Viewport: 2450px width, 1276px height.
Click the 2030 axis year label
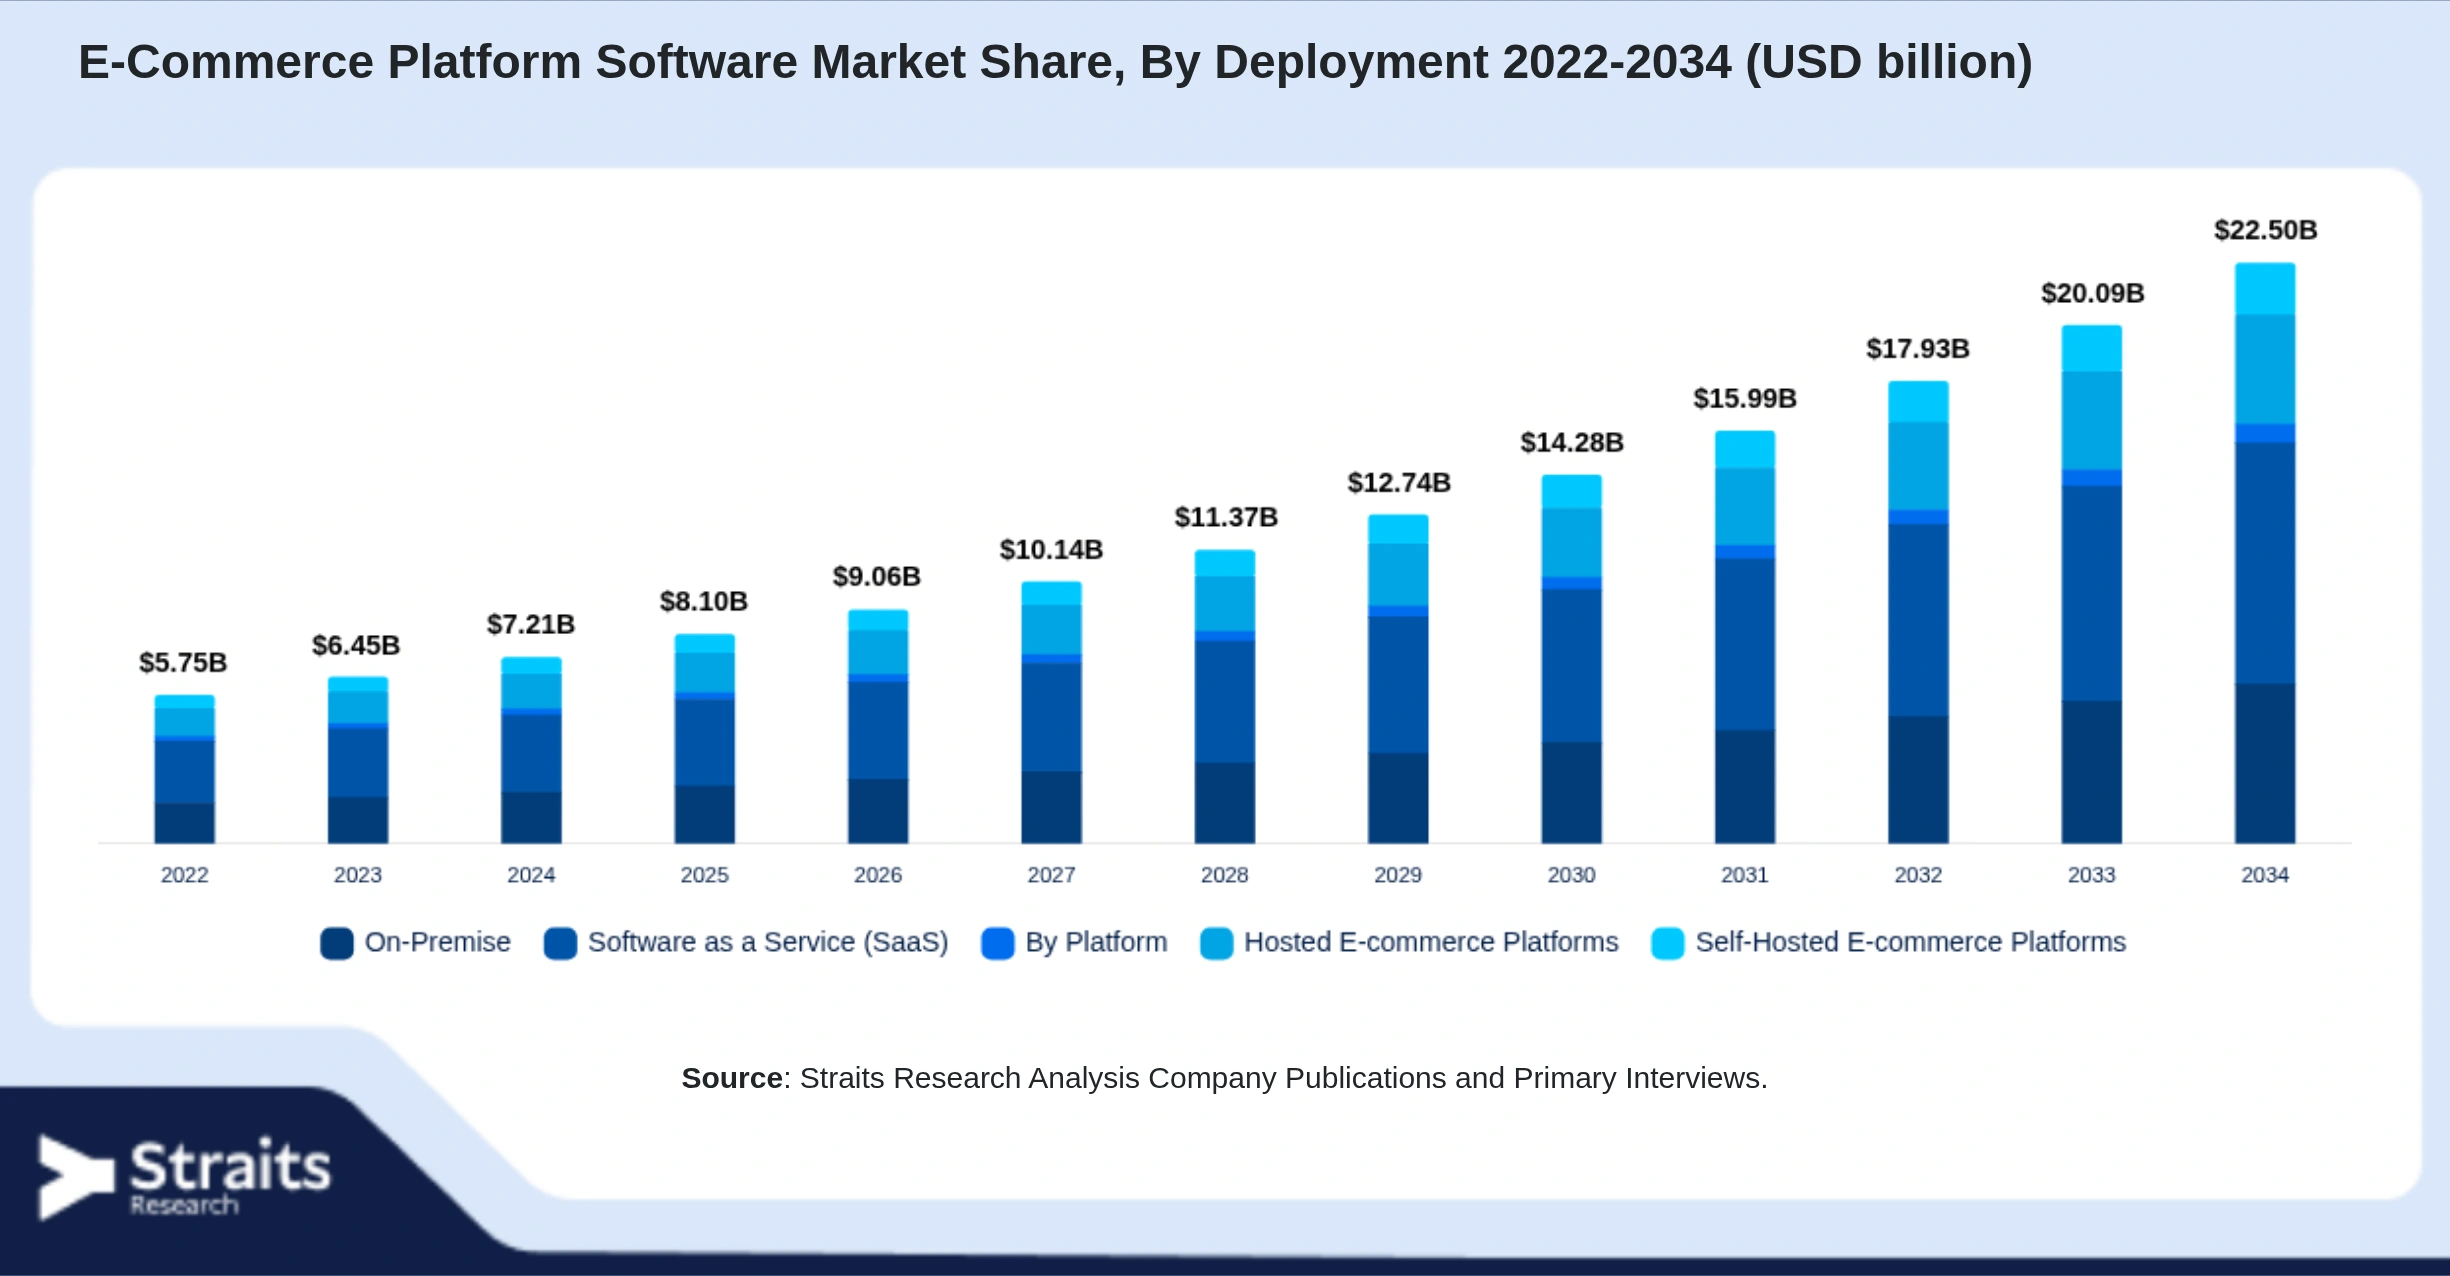point(1571,875)
